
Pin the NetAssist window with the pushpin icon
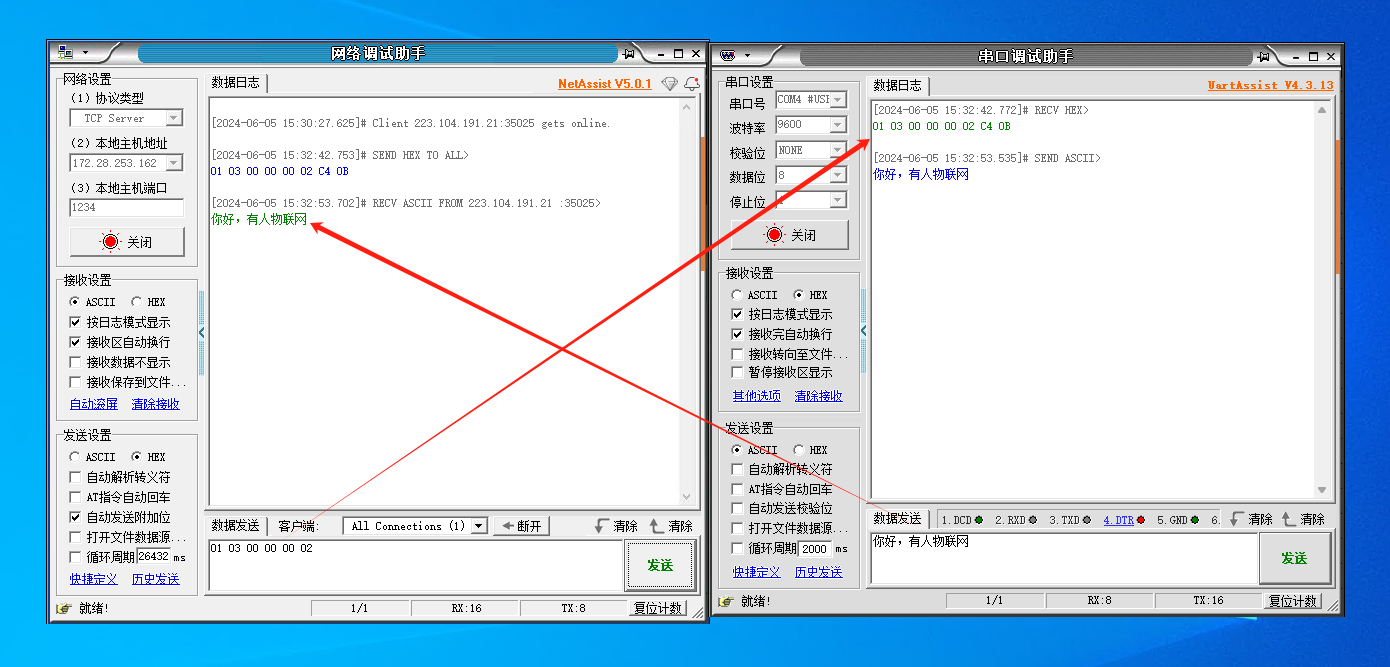(629, 53)
